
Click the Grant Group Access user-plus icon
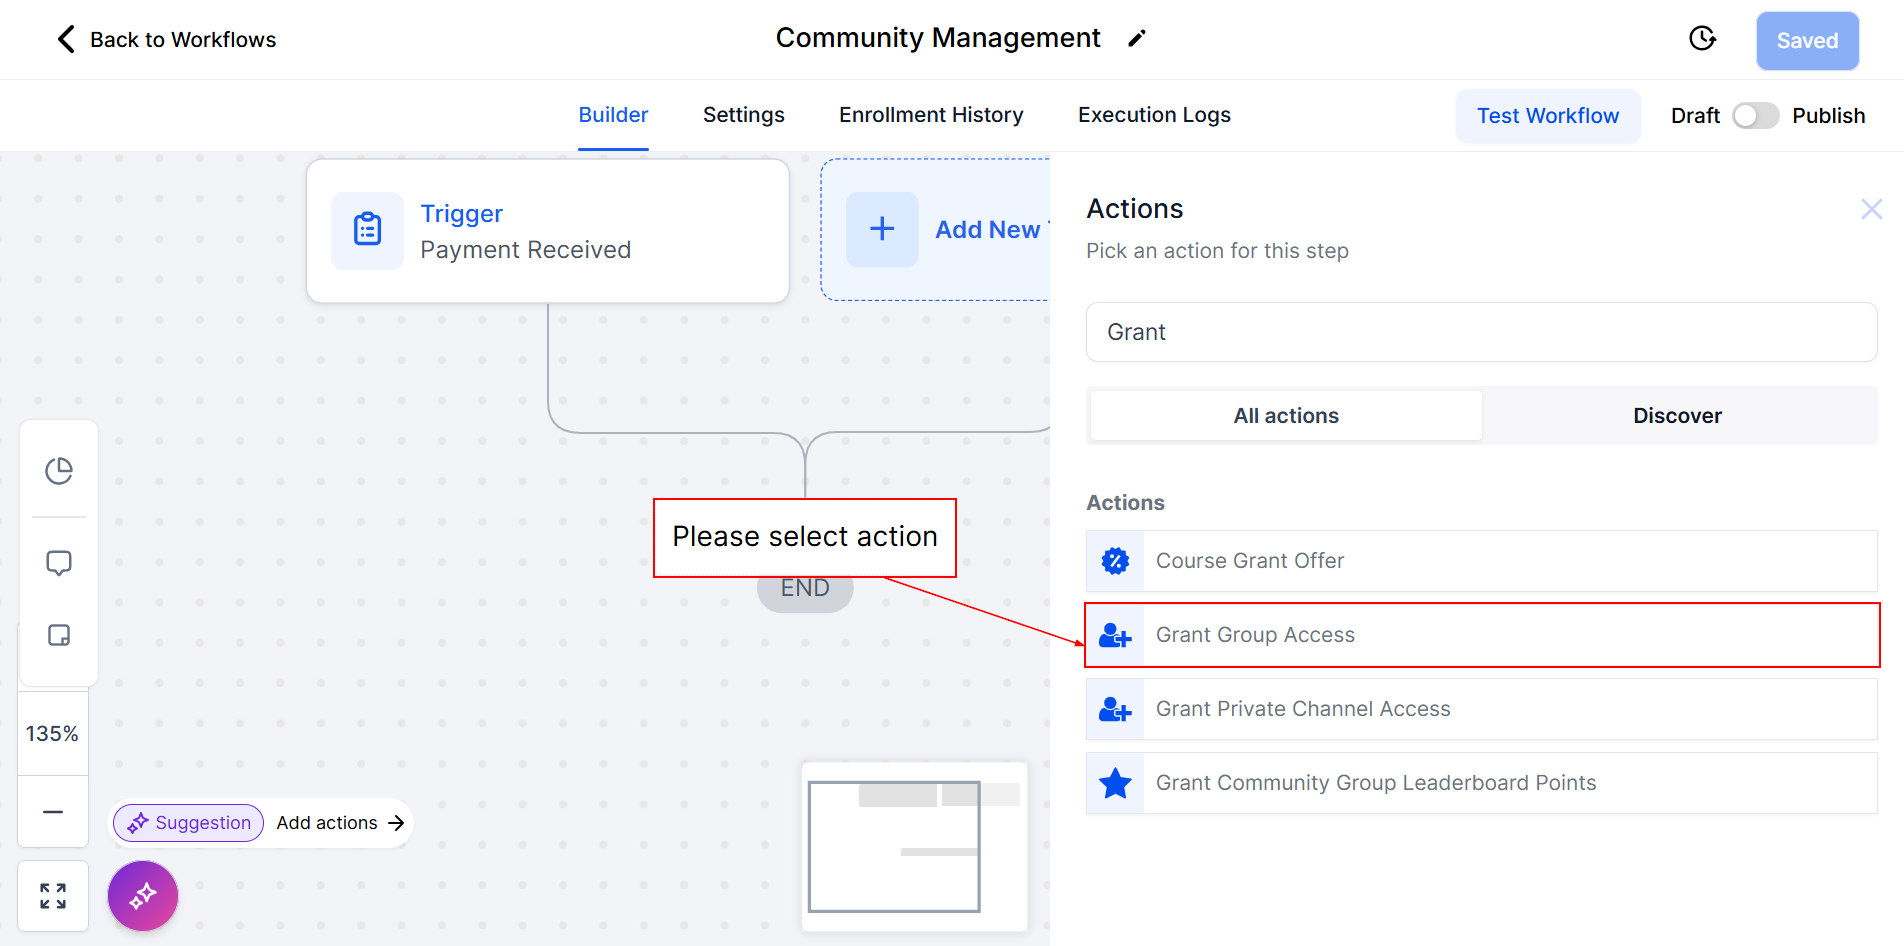click(1115, 635)
